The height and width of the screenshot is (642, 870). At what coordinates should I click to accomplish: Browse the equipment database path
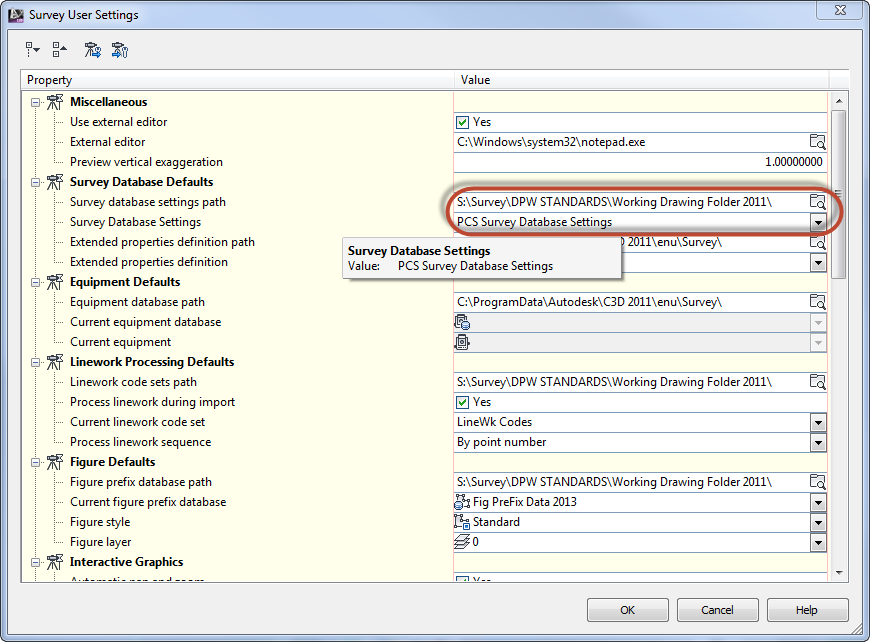pos(817,301)
